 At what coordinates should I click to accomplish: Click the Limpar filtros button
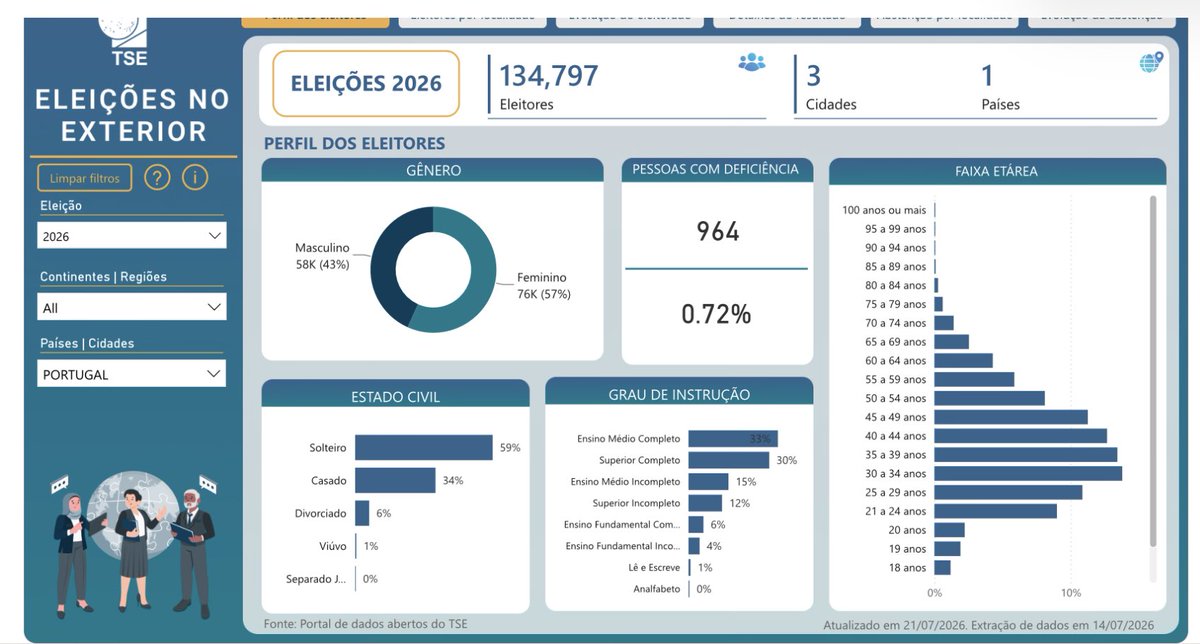coord(85,178)
